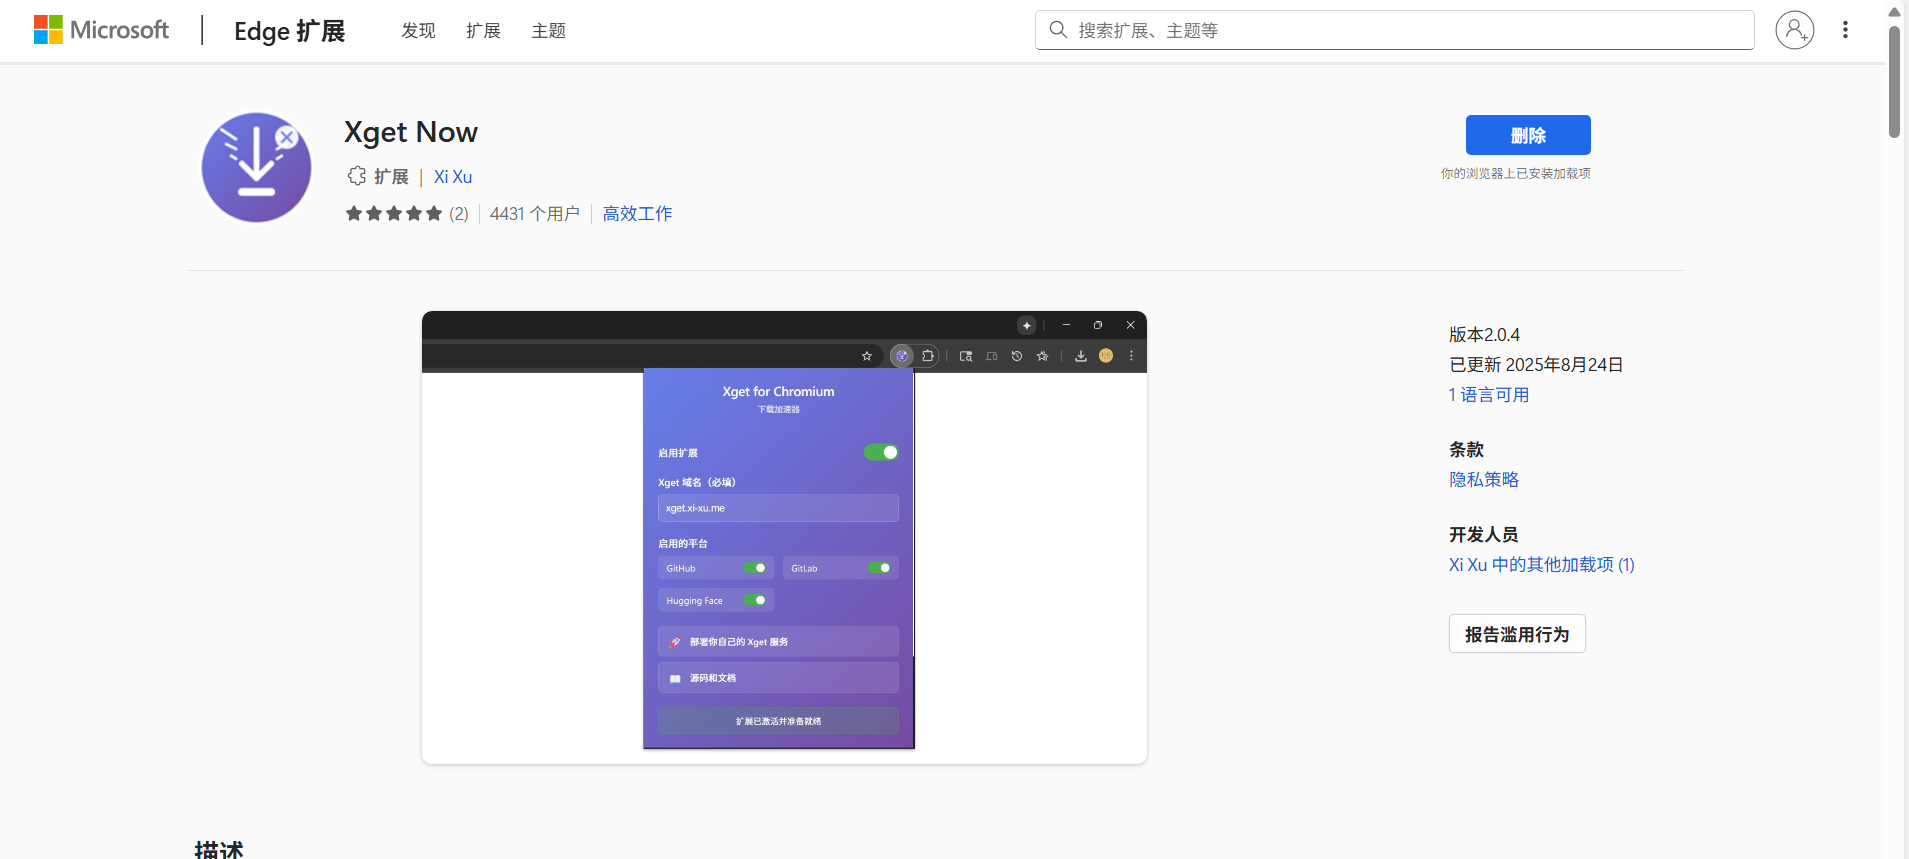Open the Xi Xu developer link
The image size is (1909, 859).
pyautogui.click(x=453, y=177)
